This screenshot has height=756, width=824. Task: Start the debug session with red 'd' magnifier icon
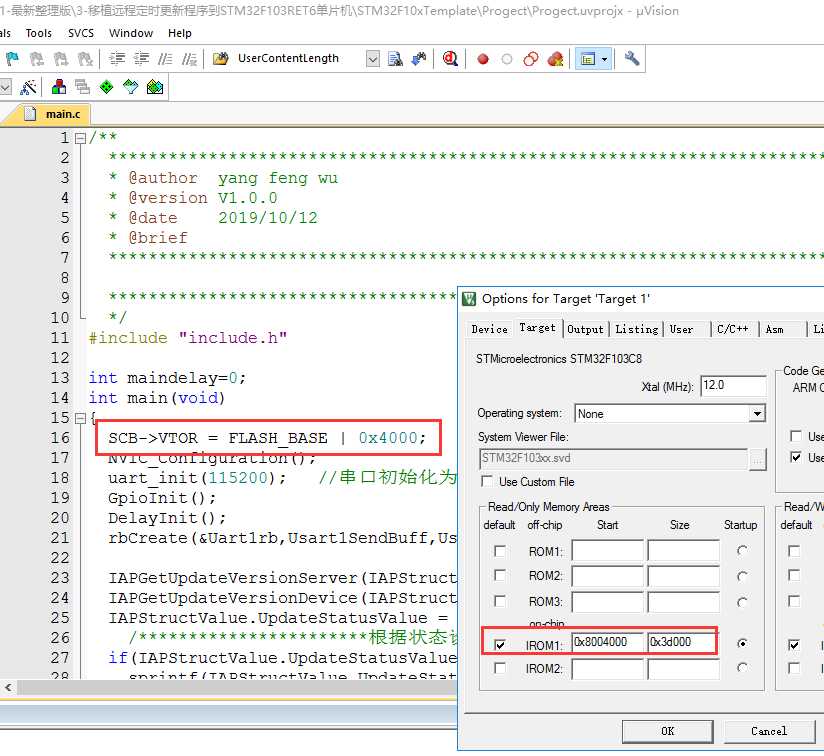click(x=450, y=59)
